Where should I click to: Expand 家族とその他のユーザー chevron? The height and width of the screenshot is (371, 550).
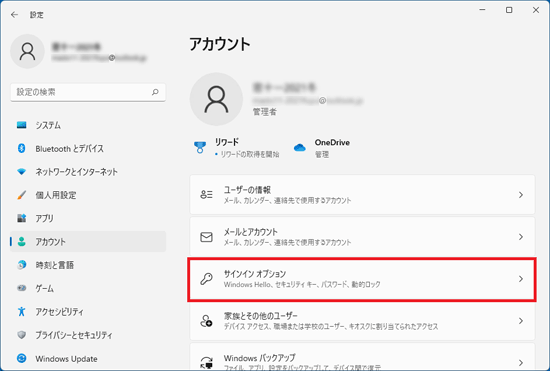pyautogui.click(x=521, y=321)
